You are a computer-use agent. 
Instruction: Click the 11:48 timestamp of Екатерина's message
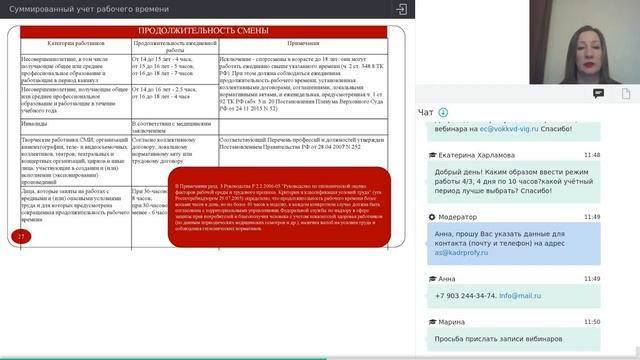click(592, 155)
